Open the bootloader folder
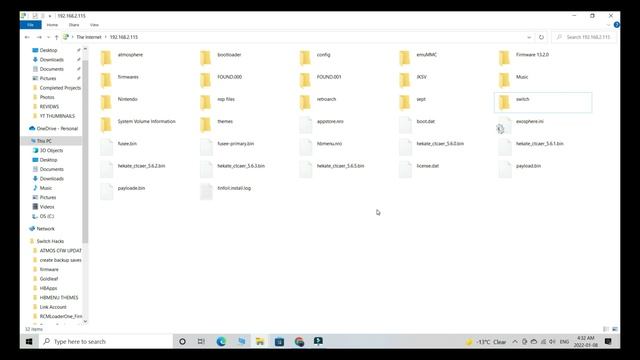 pyautogui.click(x=229, y=55)
